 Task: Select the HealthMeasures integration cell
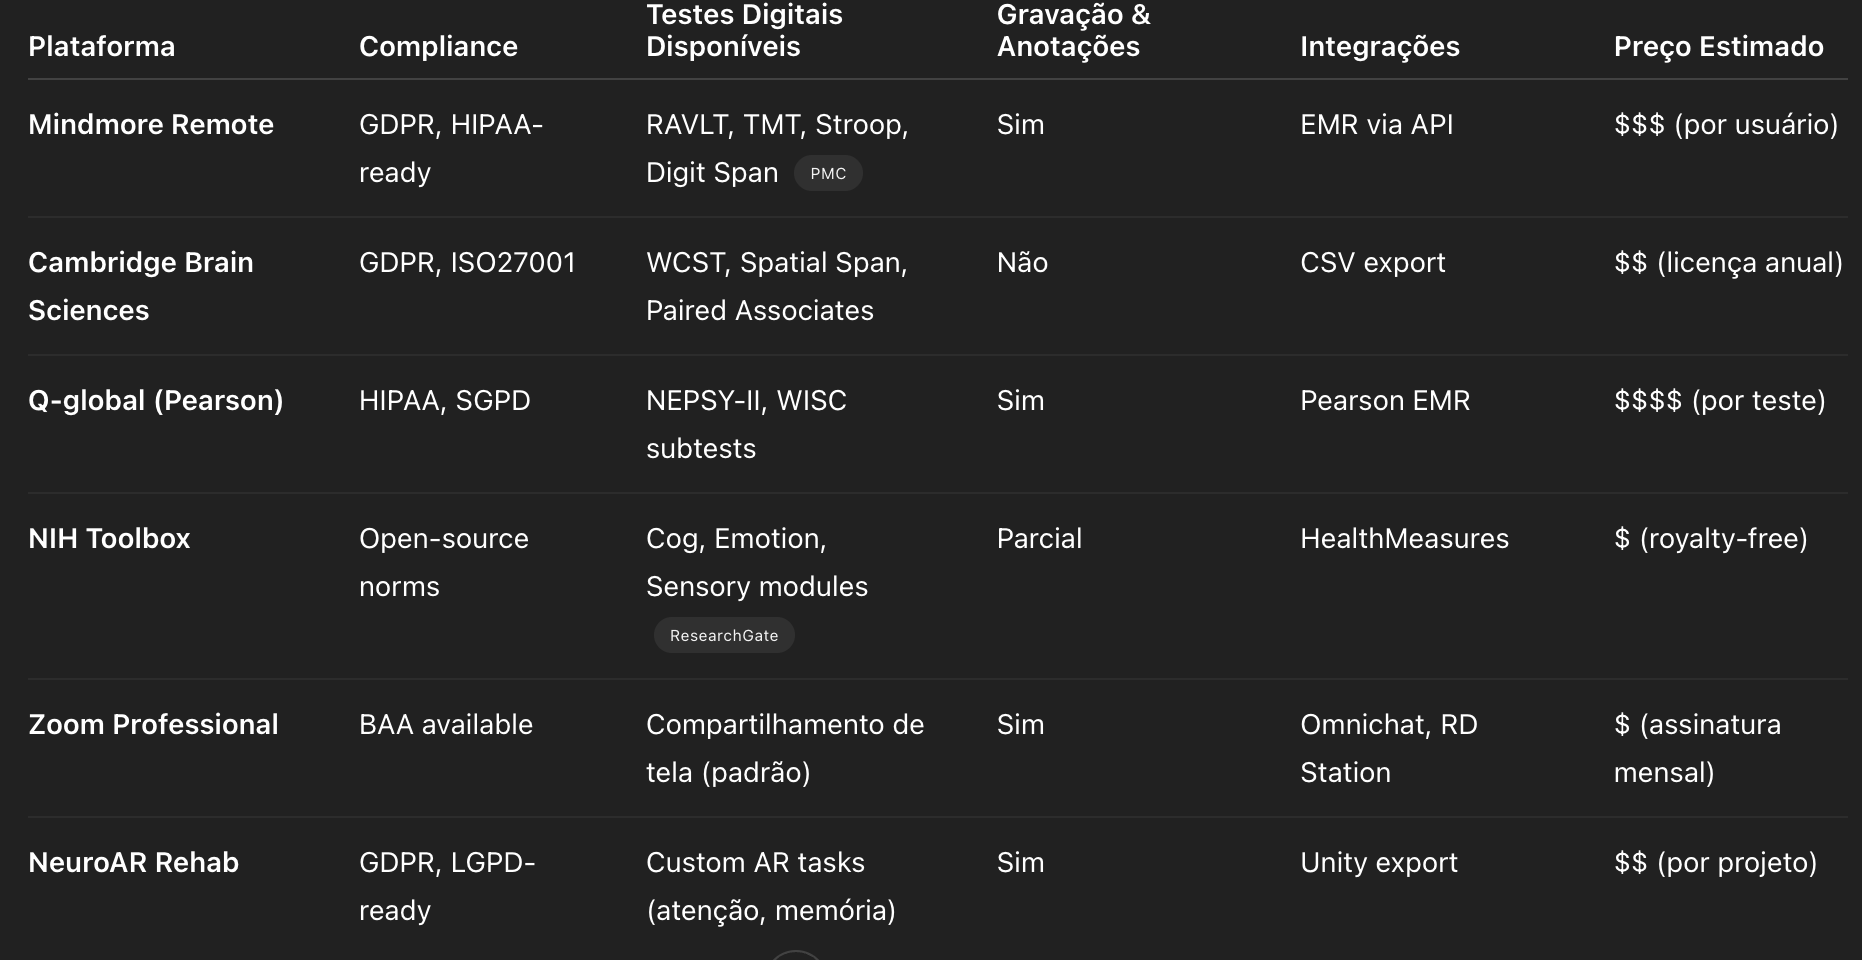pyautogui.click(x=1405, y=538)
